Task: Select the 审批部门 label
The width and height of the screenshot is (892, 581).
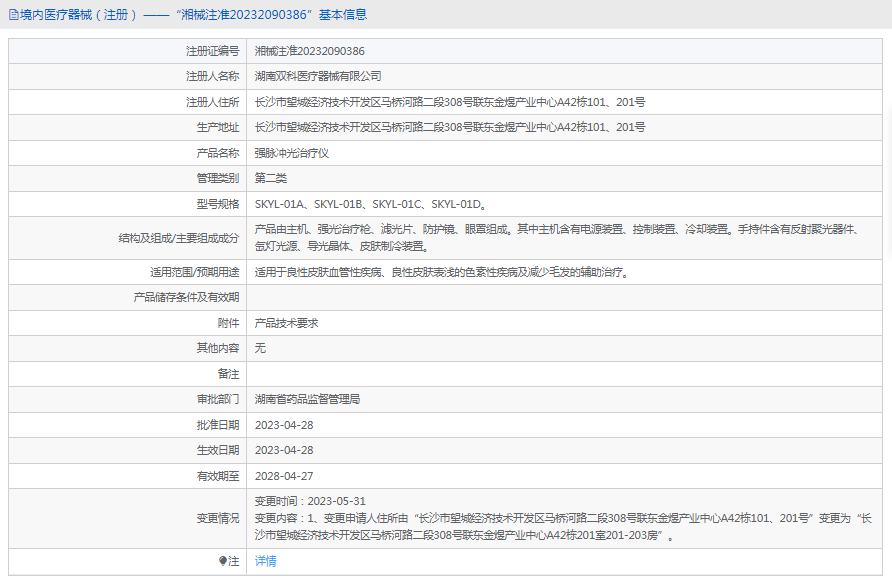Action: pos(218,399)
